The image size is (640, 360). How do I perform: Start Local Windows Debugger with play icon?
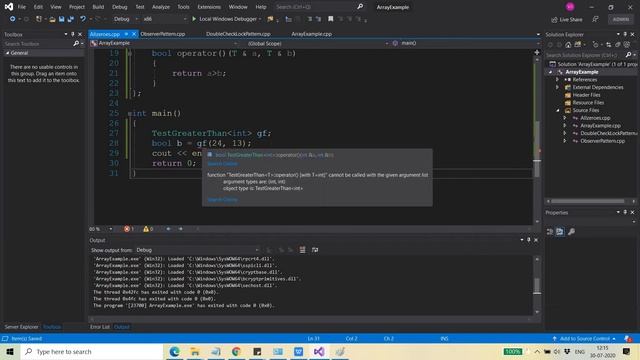[194, 19]
